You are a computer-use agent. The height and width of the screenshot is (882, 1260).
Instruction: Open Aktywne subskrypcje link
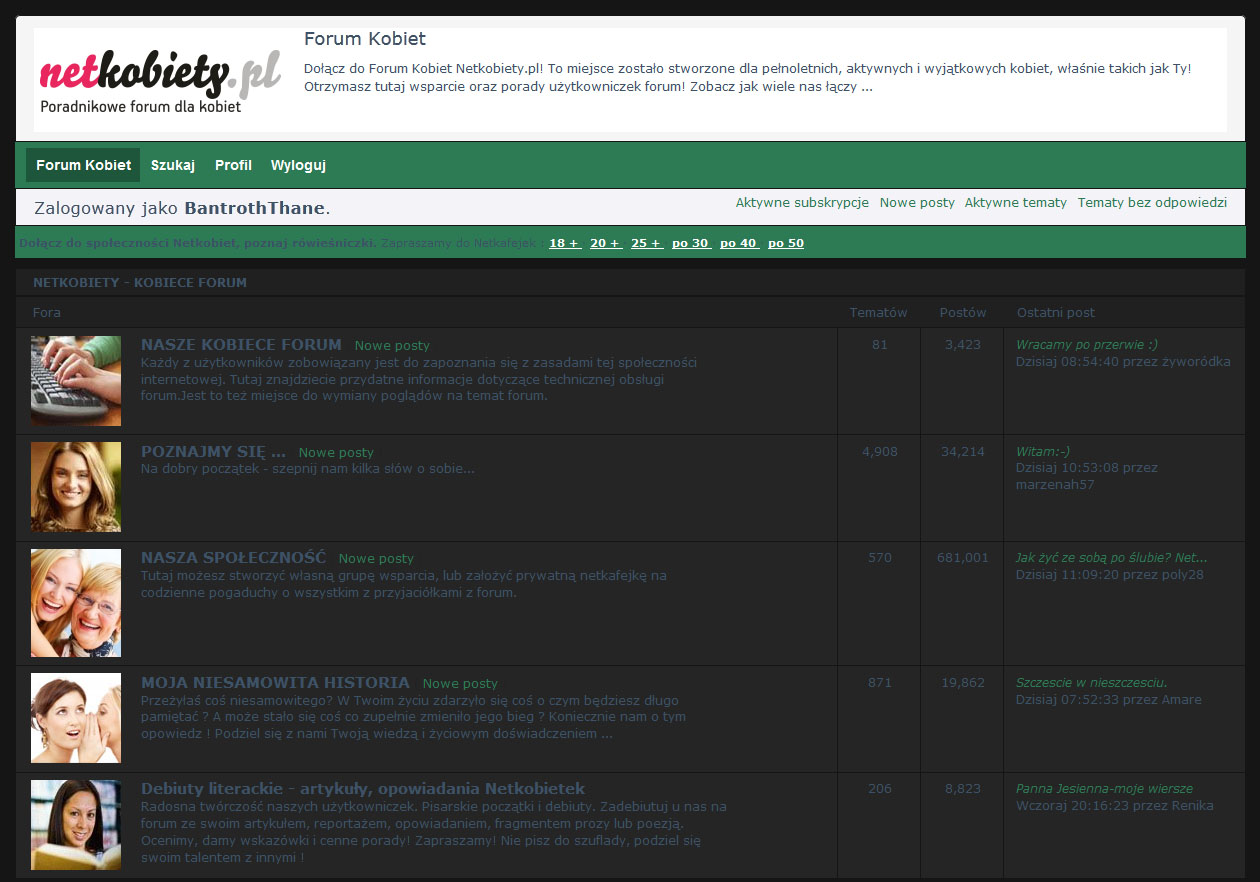tap(802, 202)
